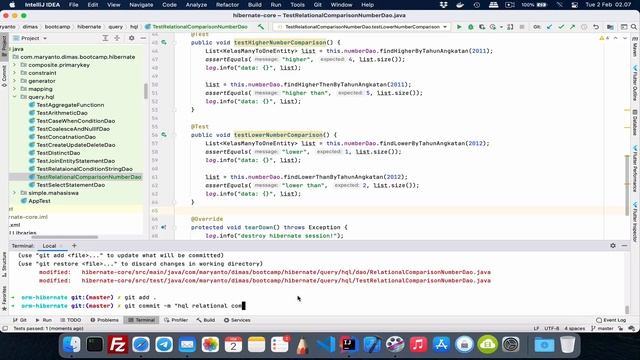Viewport: 640px width, 360px height.
Task: Start the Debug session
Action: (471, 27)
